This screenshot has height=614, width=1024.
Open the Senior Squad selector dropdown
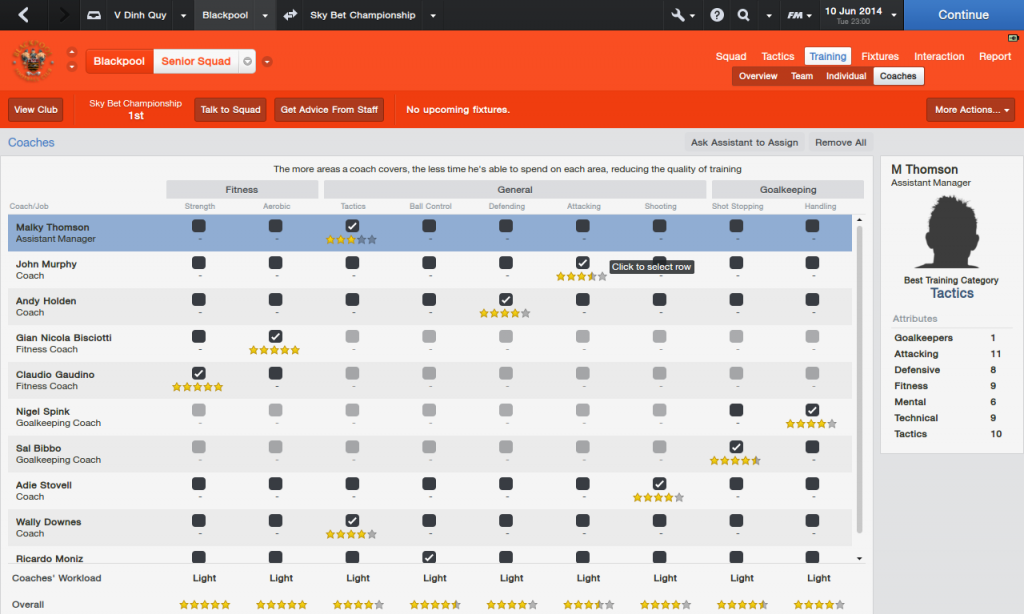click(x=248, y=61)
